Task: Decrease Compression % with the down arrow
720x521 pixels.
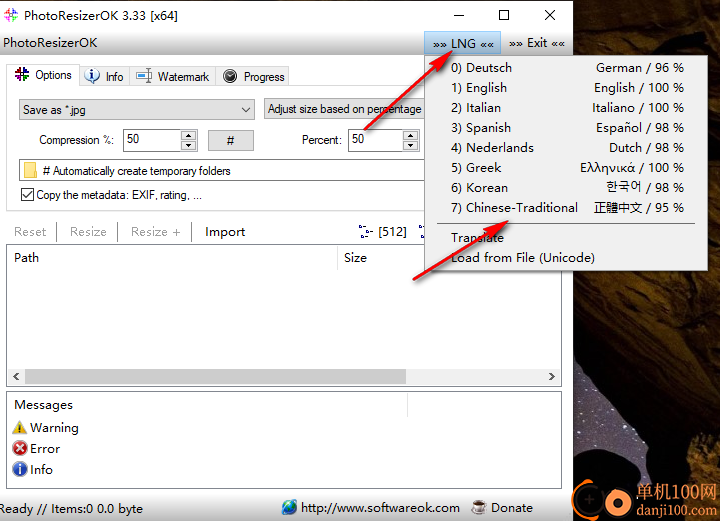Action: (x=188, y=146)
